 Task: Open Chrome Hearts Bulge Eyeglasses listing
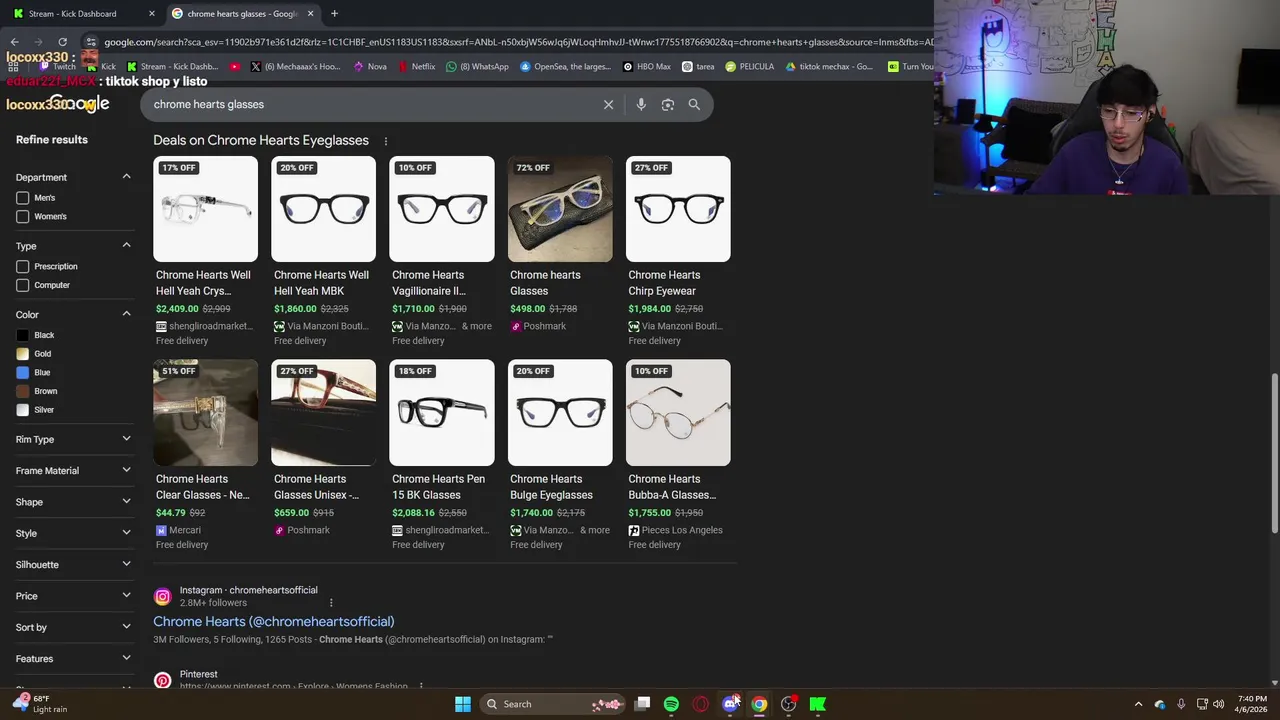pos(551,487)
